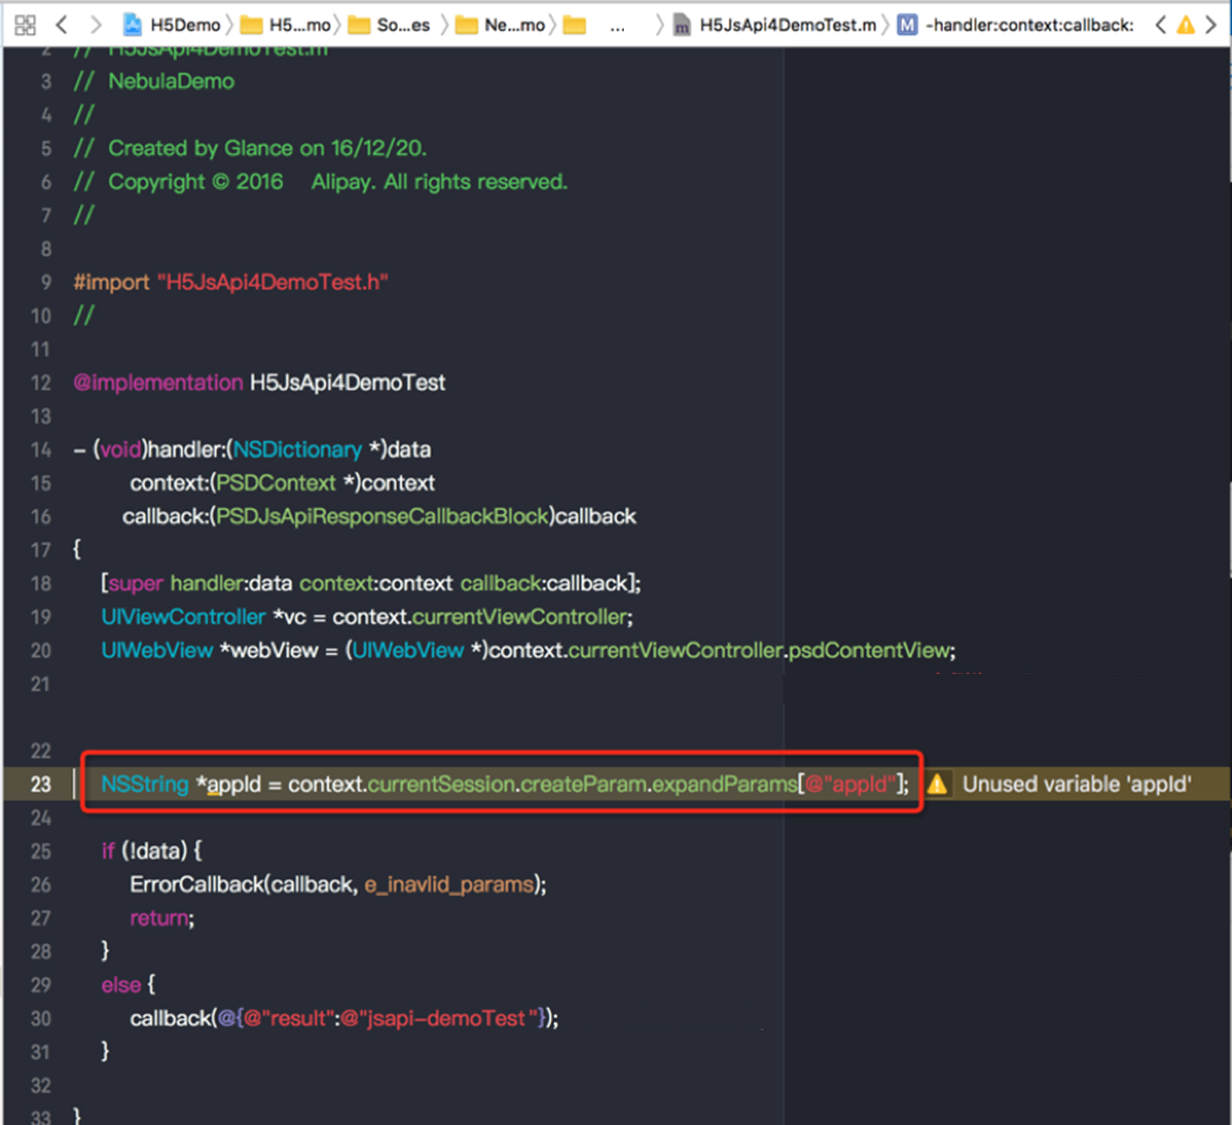Open the H5...mo folder breadcrumb

click(287, 25)
